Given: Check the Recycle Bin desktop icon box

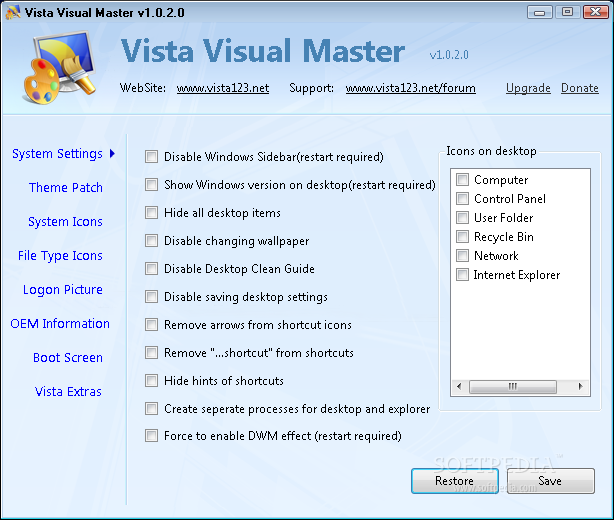Looking at the screenshot, I should [x=462, y=237].
